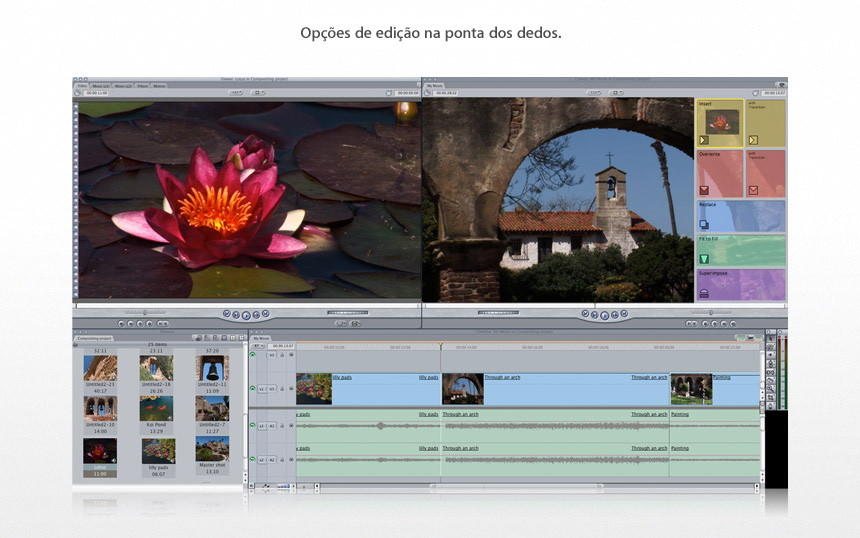This screenshot has height=538, width=860.
Task: Switch to the Filters tab in Viewer
Action: (x=142, y=86)
